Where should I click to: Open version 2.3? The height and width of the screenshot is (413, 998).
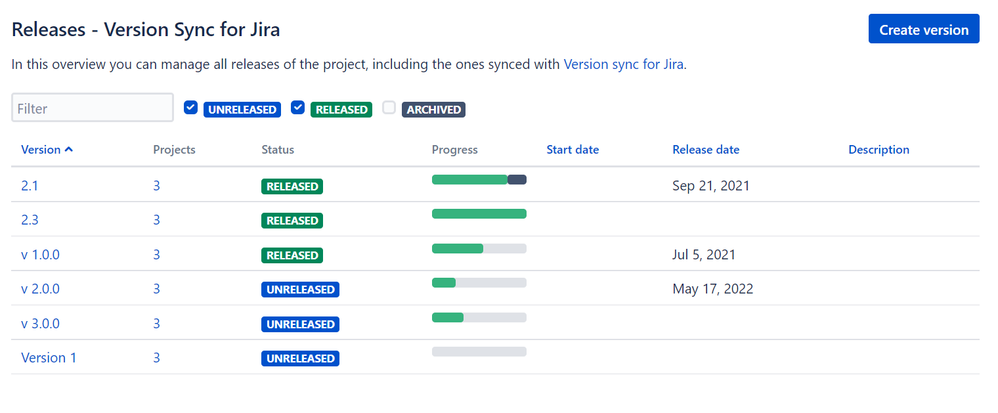click(x=30, y=220)
